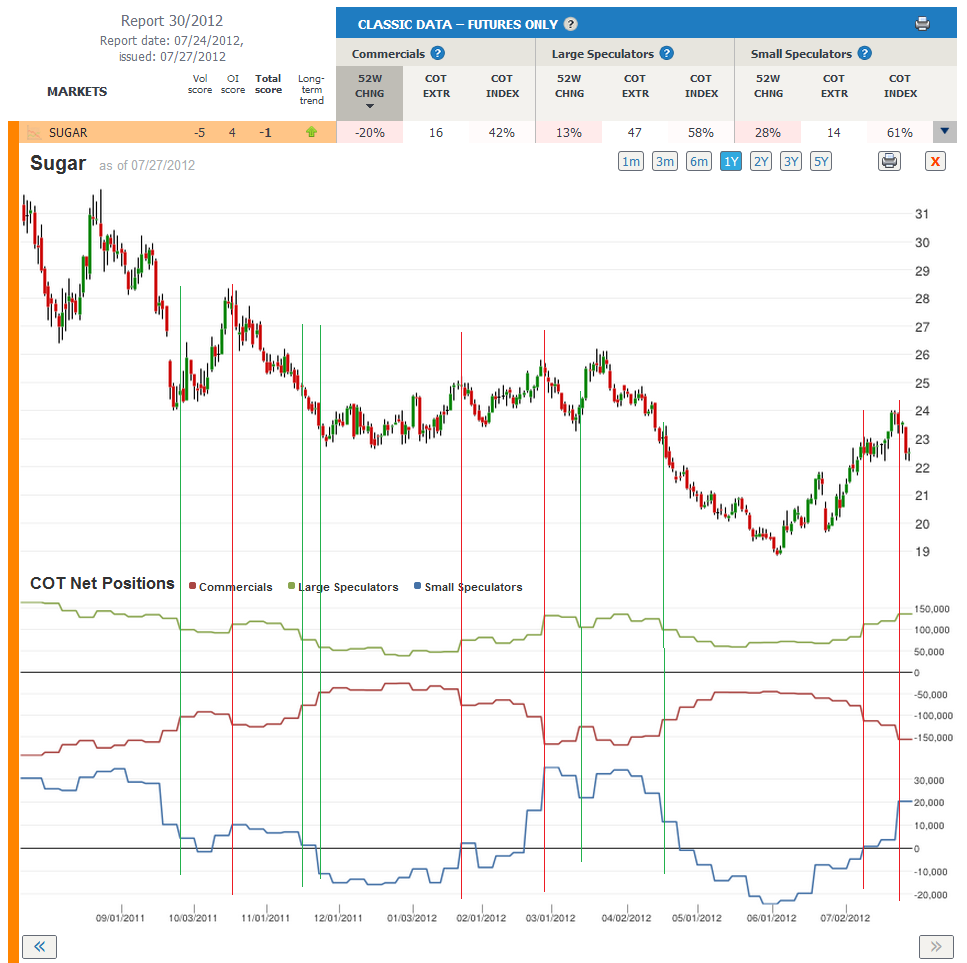The width and height of the screenshot is (967, 963).
Task: Click the Report 30/2012 title
Action: pyautogui.click(x=172, y=20)
